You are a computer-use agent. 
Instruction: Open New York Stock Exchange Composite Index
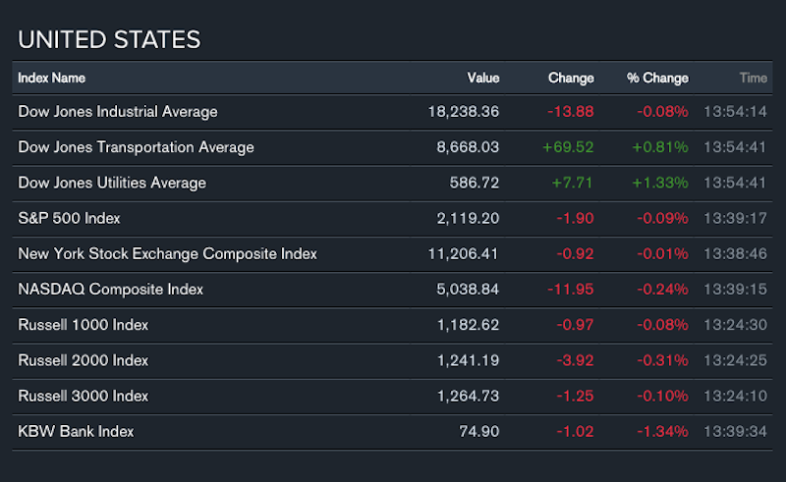pos(167,254)
